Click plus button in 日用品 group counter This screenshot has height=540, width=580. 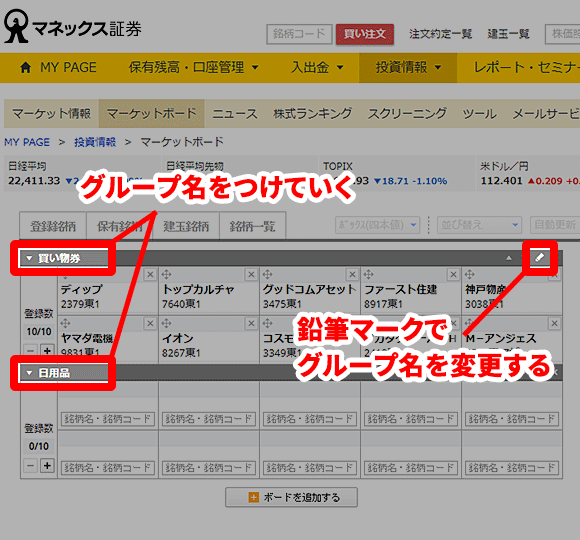coord(47,465)
